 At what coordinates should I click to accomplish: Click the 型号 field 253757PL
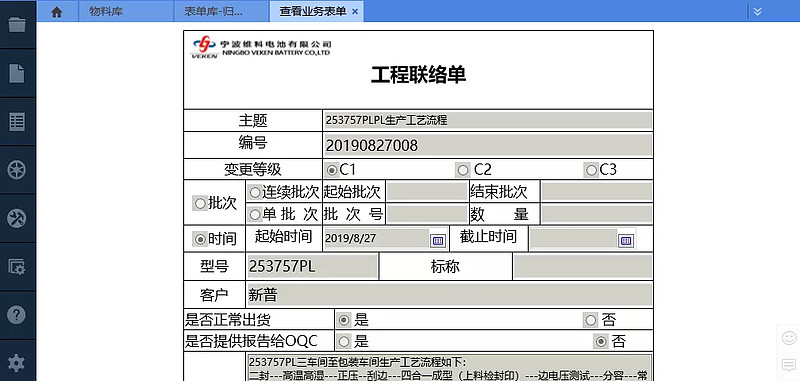tap(312, 267)
